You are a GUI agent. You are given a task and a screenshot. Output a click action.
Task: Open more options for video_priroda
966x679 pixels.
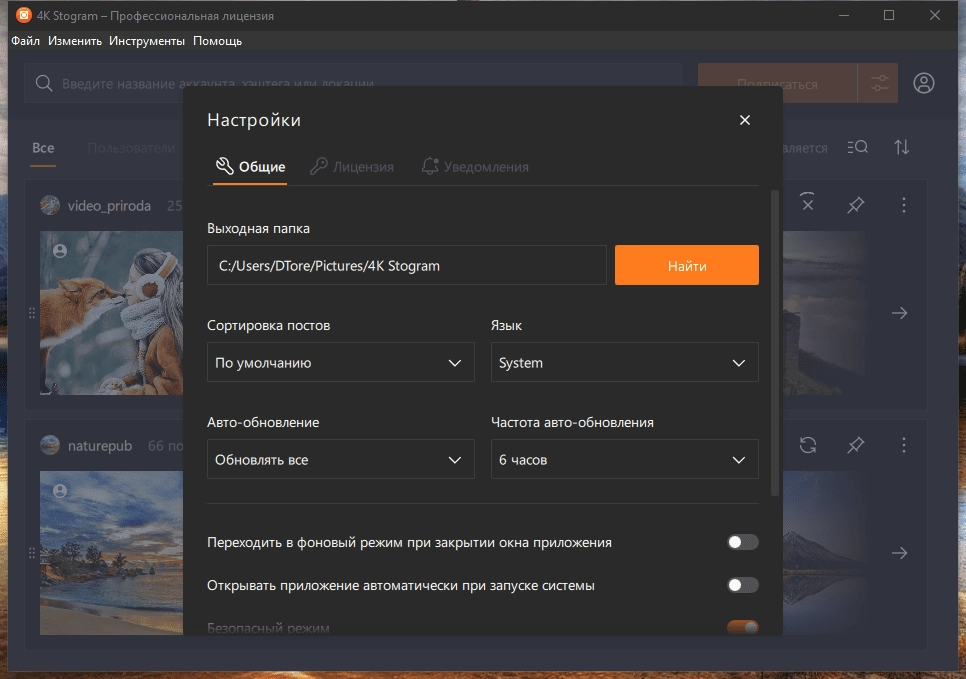[904, 205]
